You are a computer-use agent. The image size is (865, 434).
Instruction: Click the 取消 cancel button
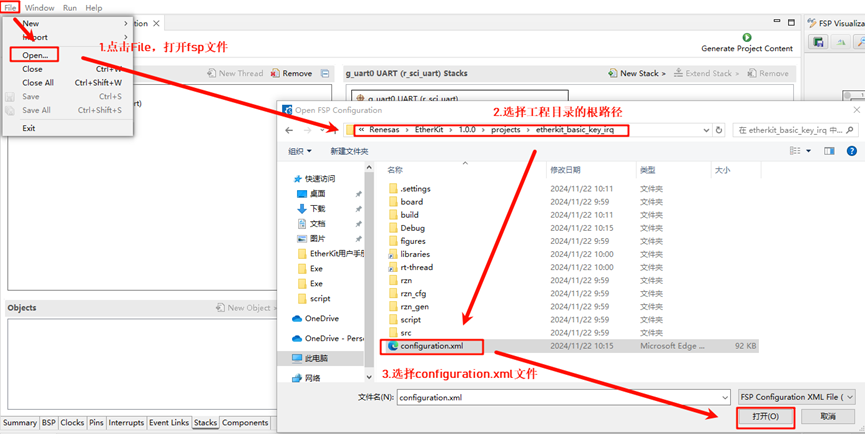point(827,417)
